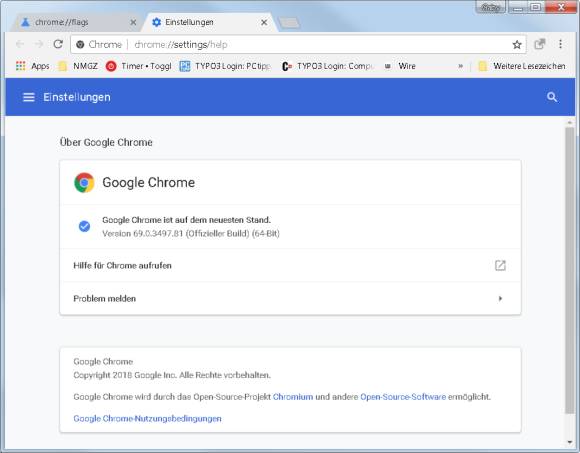This screenshot has height=453, width=580.
Task: Go back with the back arrow
Action: [20, 44]
